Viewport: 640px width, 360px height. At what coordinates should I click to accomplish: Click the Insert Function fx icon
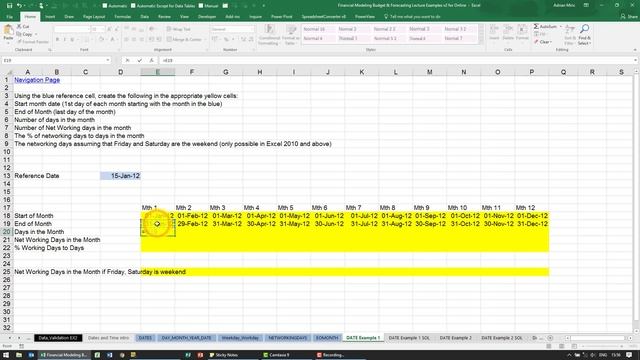coord(151,60)
